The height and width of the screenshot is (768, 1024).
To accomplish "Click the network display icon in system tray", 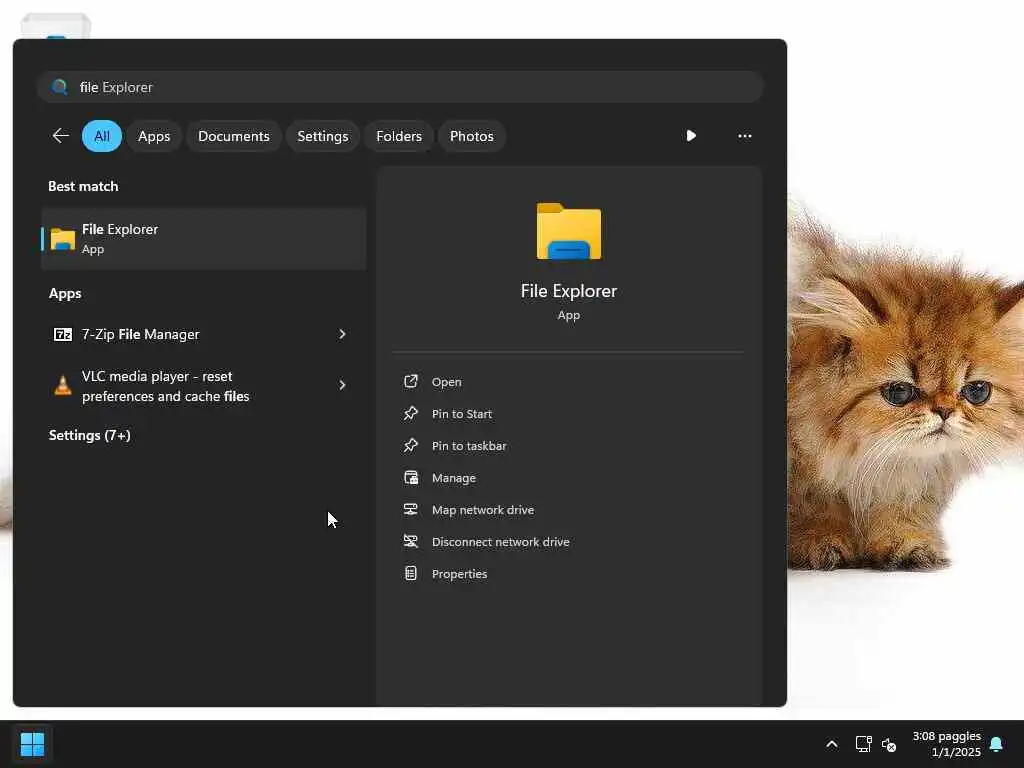I will pyautogui.click(x=863, y=744).
